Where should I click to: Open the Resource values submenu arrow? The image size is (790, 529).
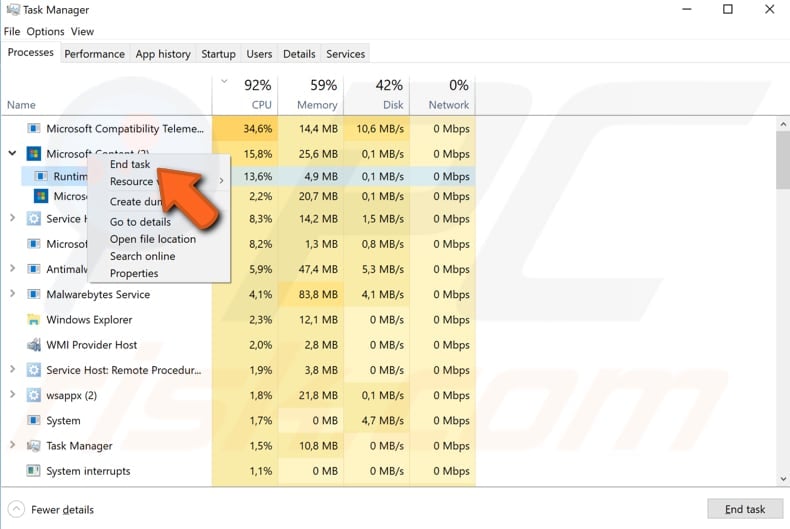221,181
